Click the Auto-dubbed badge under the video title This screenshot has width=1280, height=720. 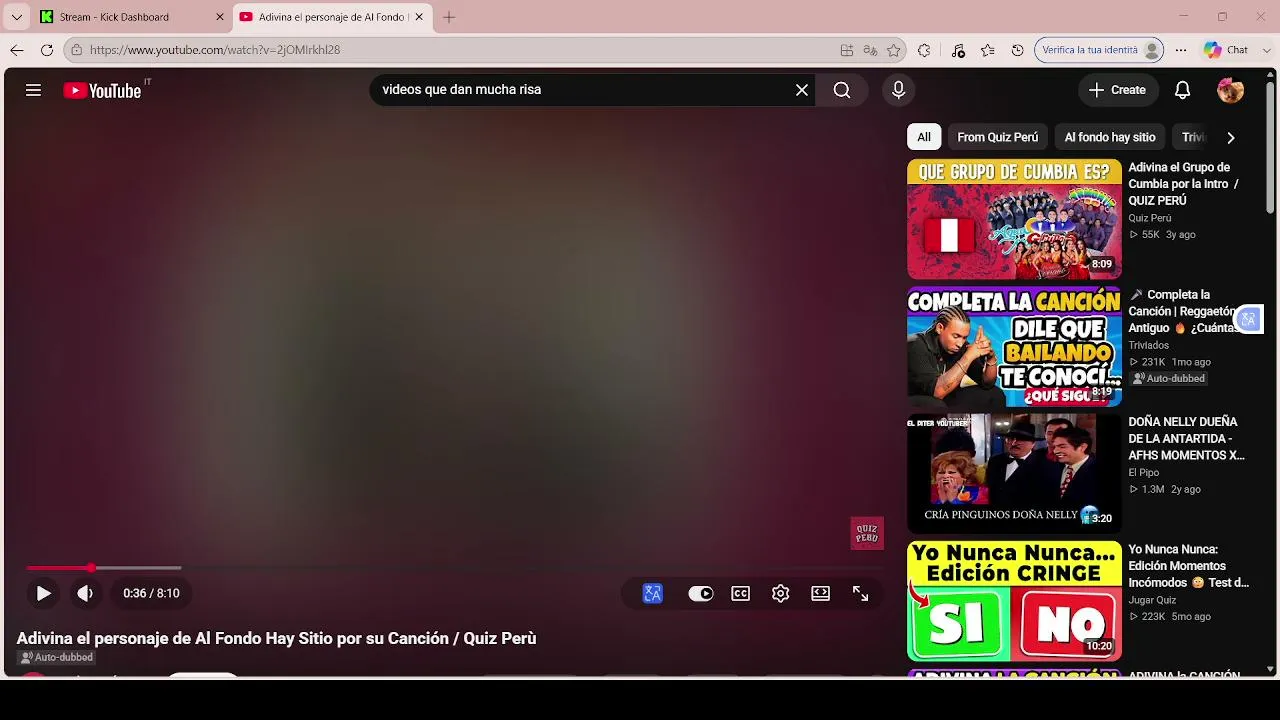pos(57,657)
